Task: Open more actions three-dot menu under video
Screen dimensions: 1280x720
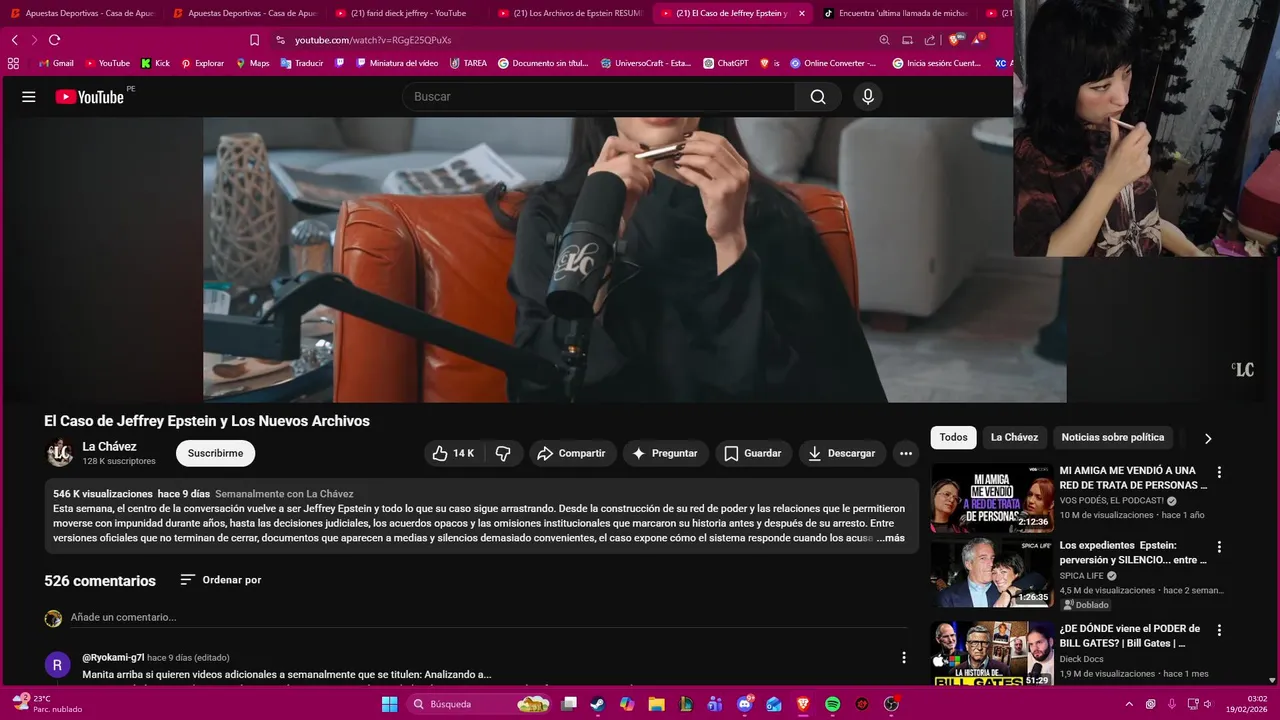Action: [906, 453]
